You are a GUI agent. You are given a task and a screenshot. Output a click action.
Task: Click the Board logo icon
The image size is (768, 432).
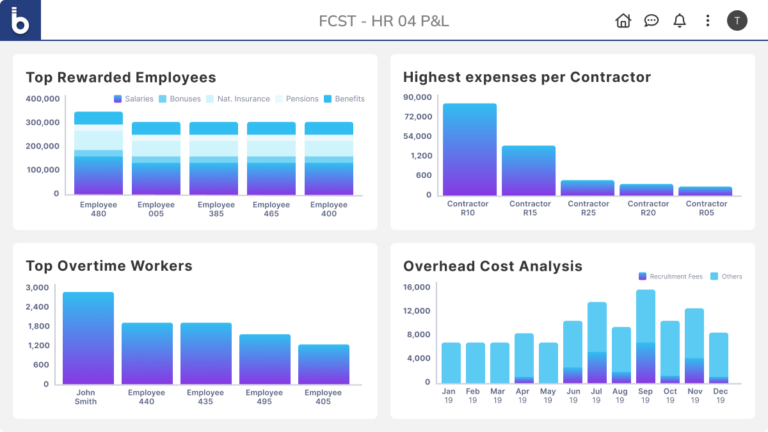20,20
